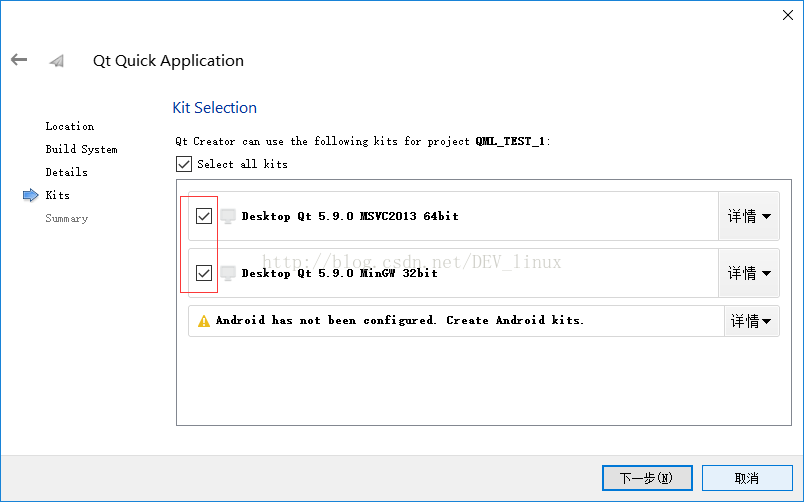
Task: Uncheck Desktop Qt 5.9.0 MinGW 32bit kit
Action: tap(204, 273)
